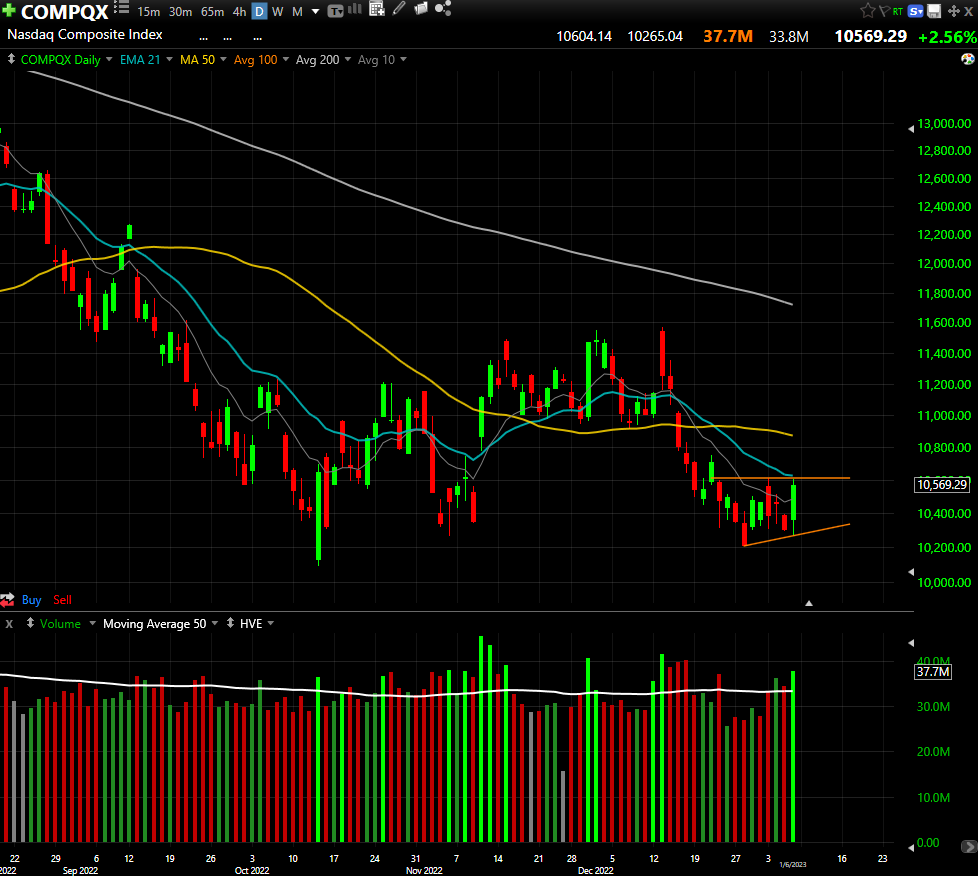
Task: Click the 1/6/2023 date marker on time axis
Action: click(793, 864)
